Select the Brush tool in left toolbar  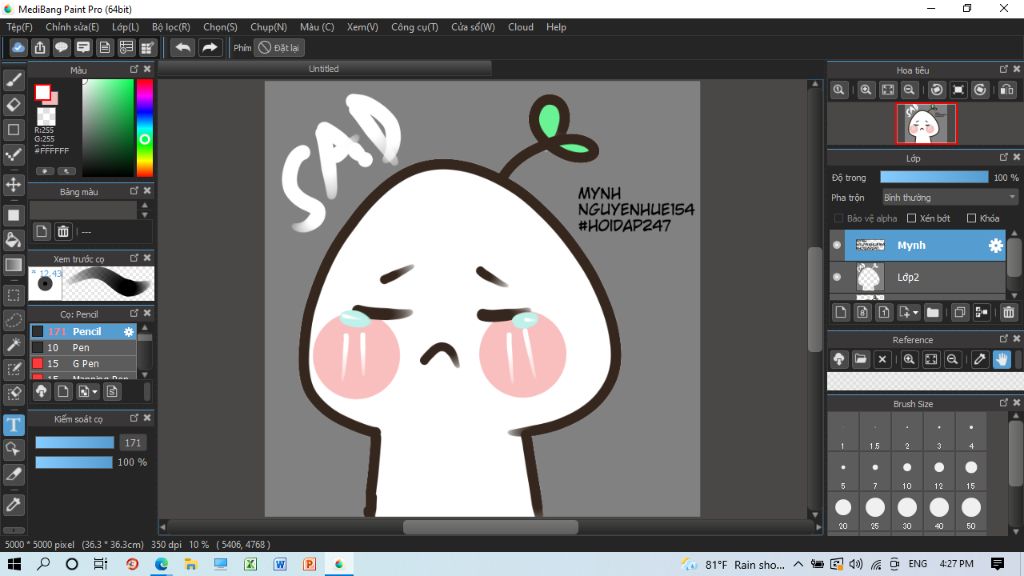point(14,80)
